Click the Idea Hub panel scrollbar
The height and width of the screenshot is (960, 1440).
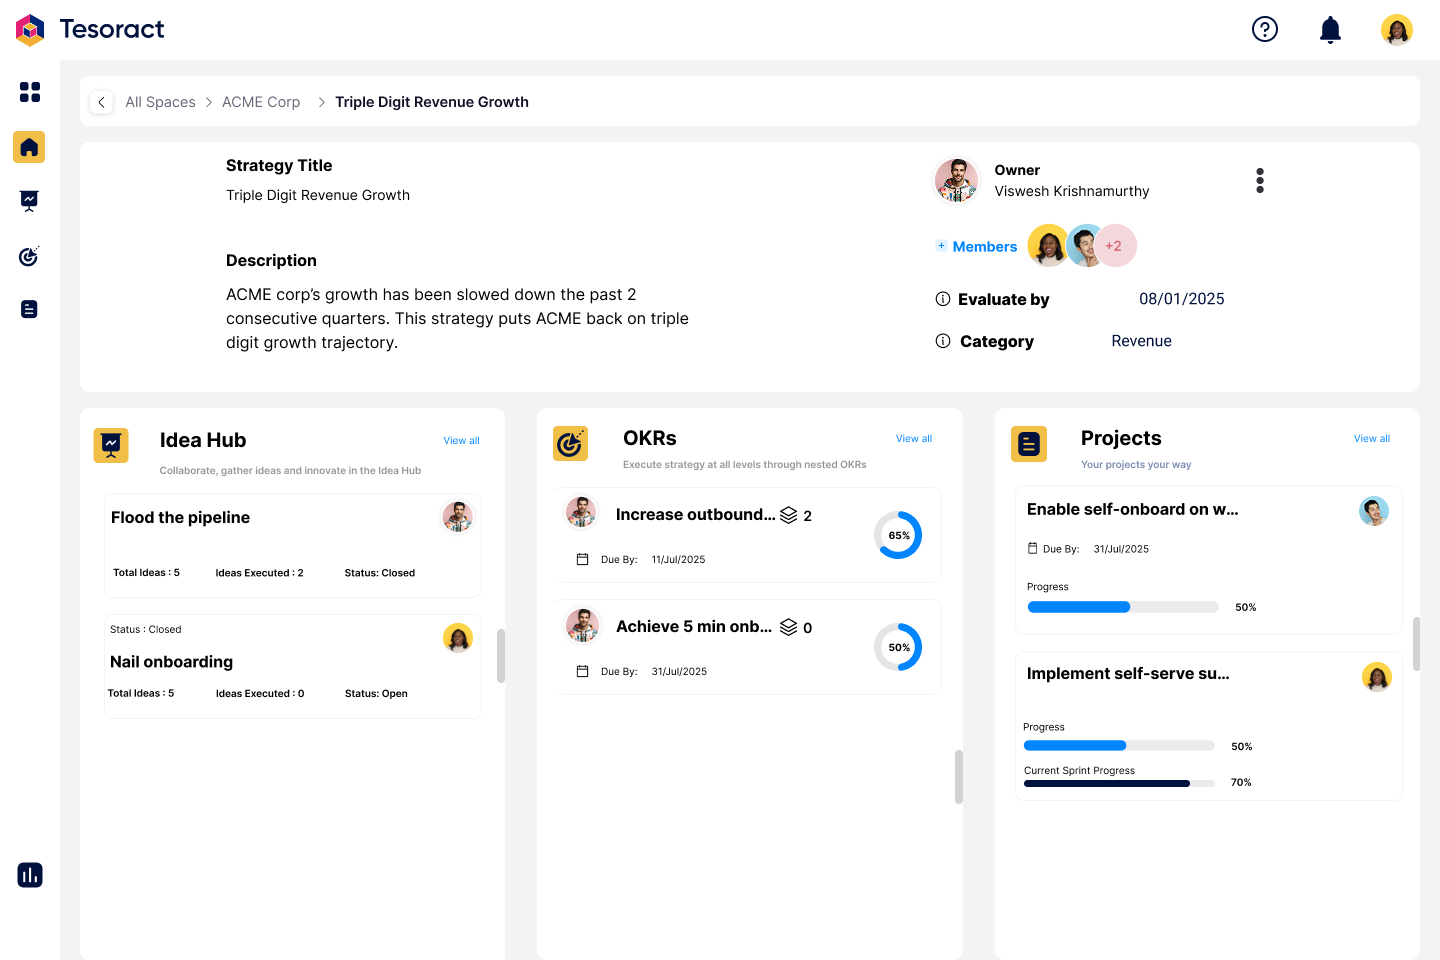click(501, 655)
